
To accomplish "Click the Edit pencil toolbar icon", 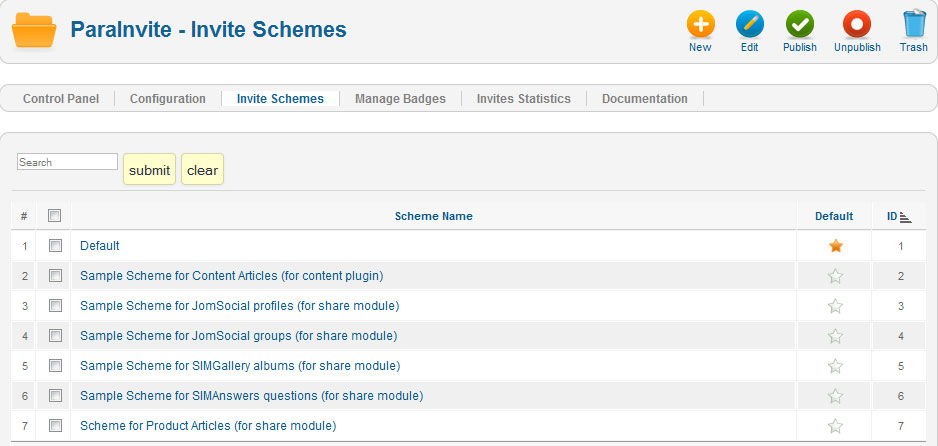I will [749, 25].
